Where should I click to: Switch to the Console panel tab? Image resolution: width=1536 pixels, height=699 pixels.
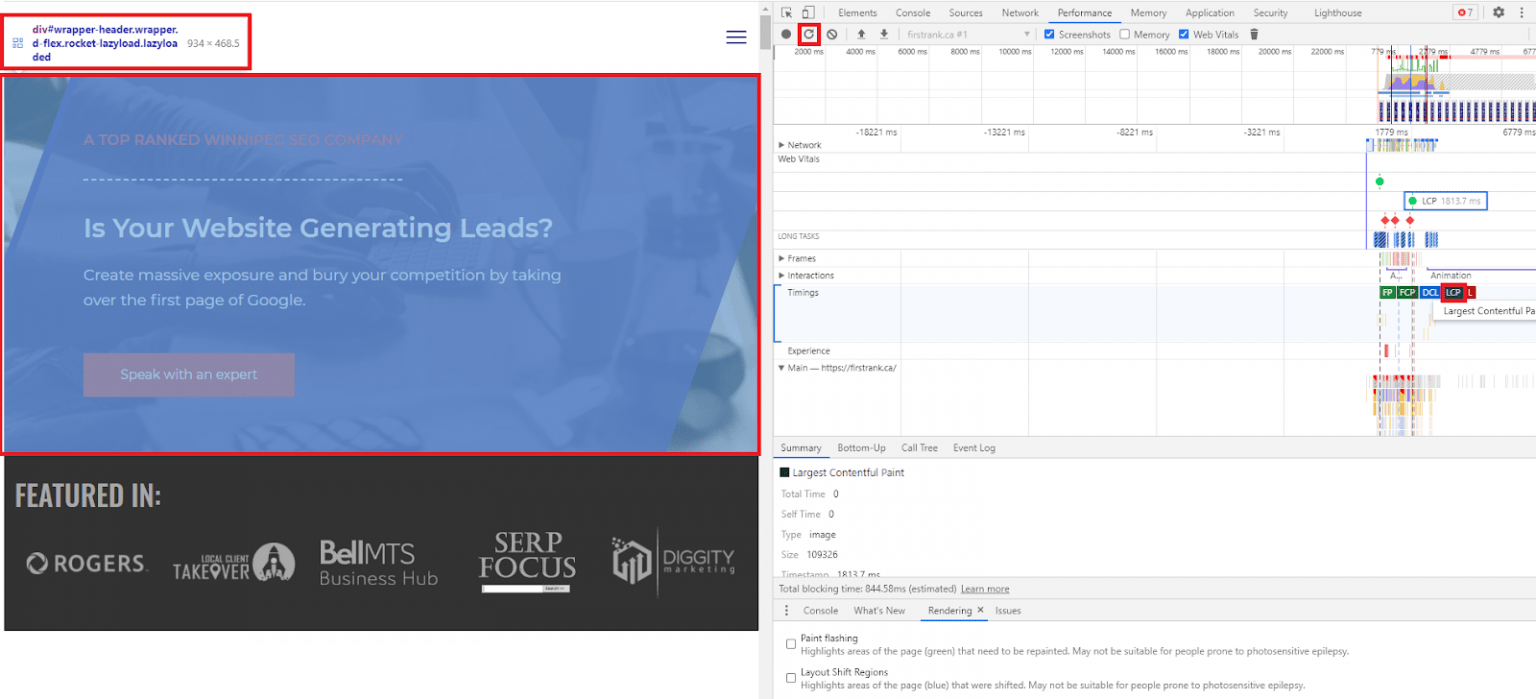tap(912, 13)
